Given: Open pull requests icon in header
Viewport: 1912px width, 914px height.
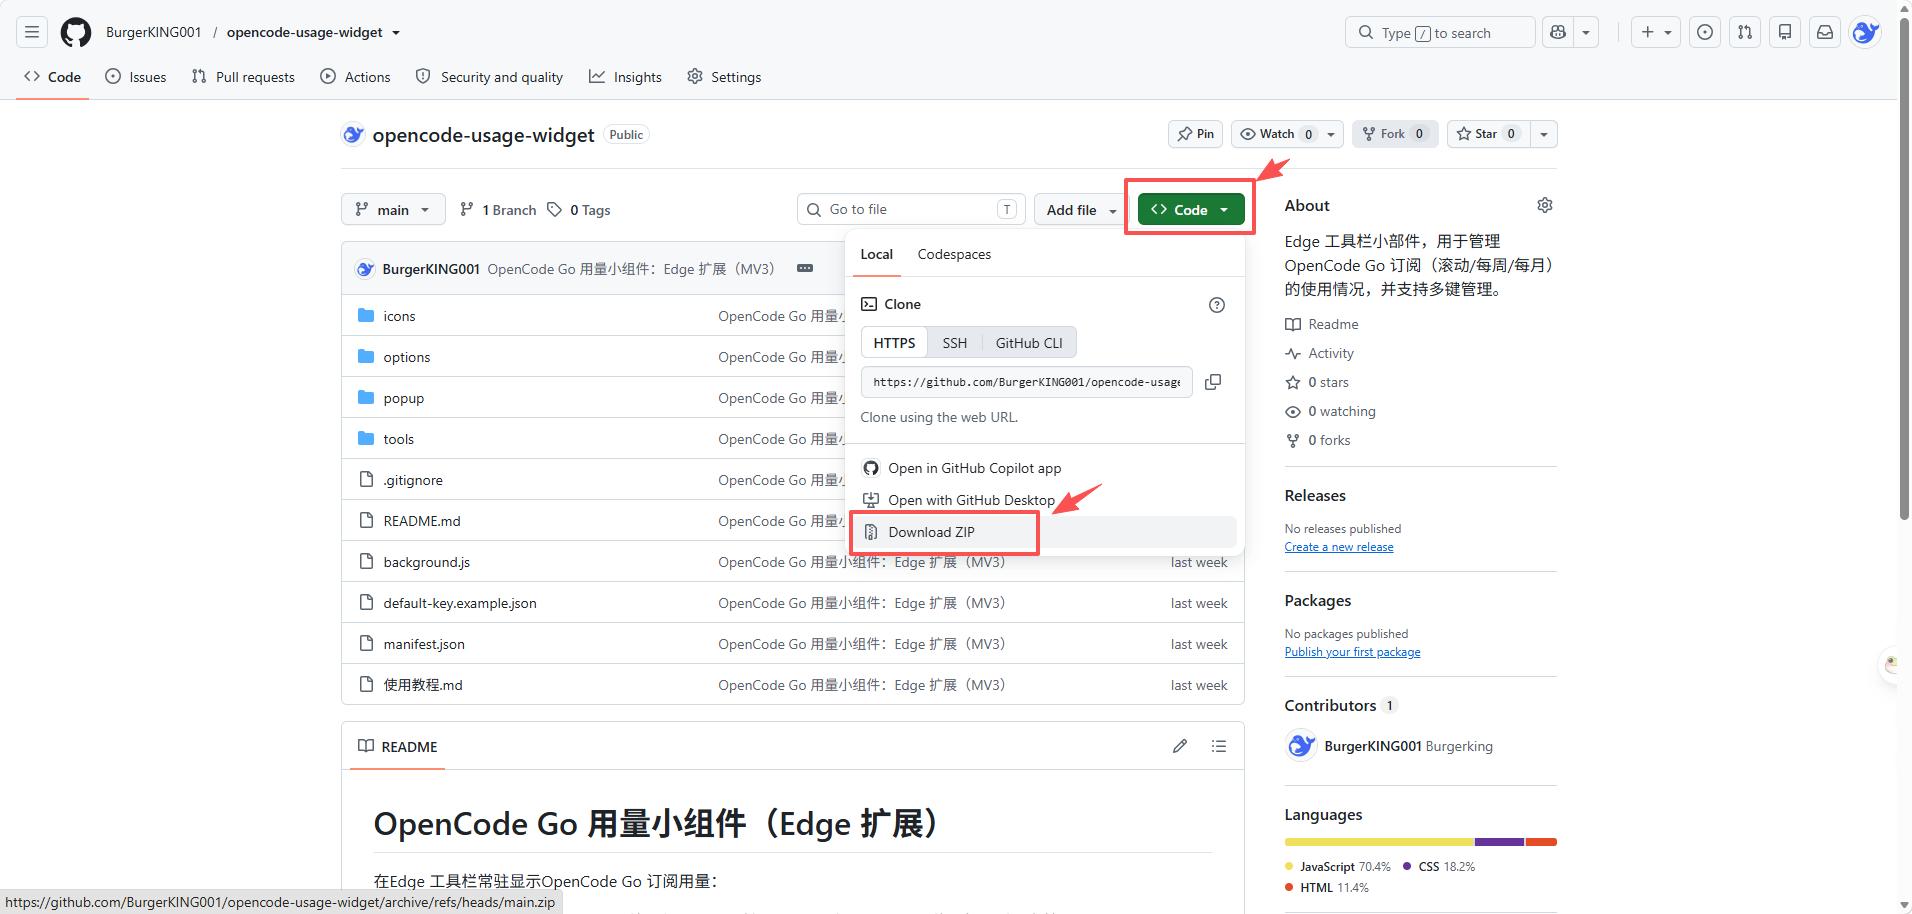Looking at the screenshot, I should [x=1745, y=32].
